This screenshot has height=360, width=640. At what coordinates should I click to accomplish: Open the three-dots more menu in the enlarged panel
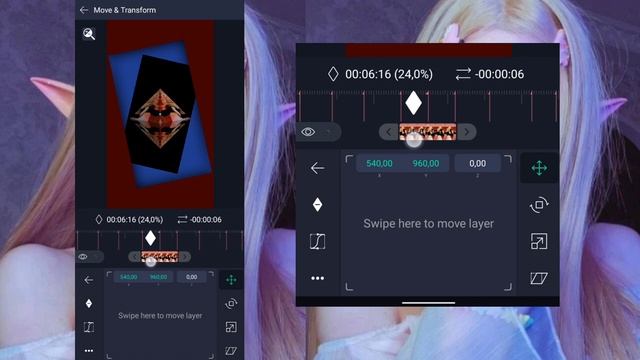coord(317,278)
